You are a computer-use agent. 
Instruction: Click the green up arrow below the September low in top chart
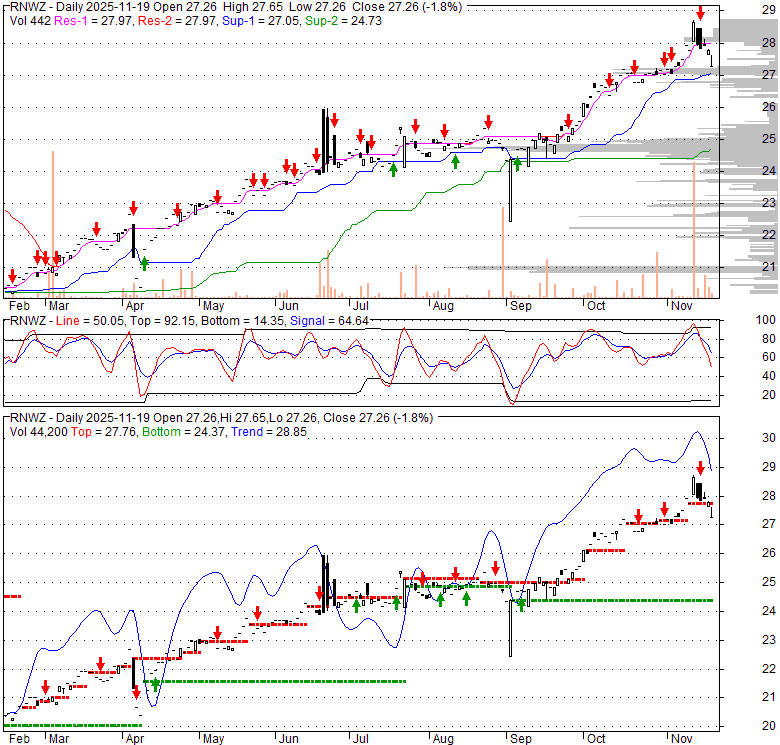click(517, 161)
